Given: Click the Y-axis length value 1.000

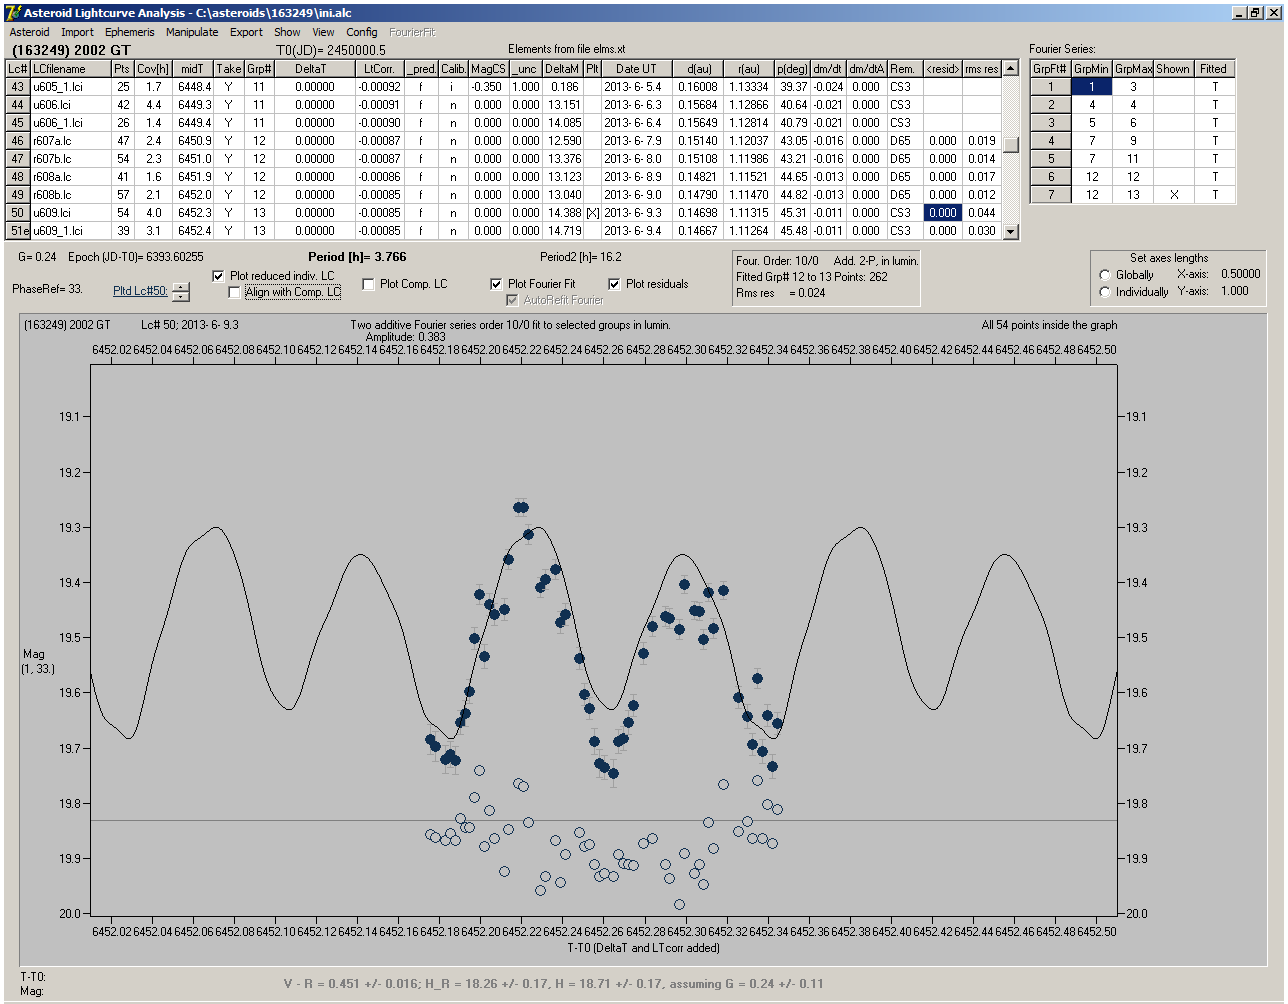Looking at the screenshot, I should pyautogui.click(x=1235, y=291).
